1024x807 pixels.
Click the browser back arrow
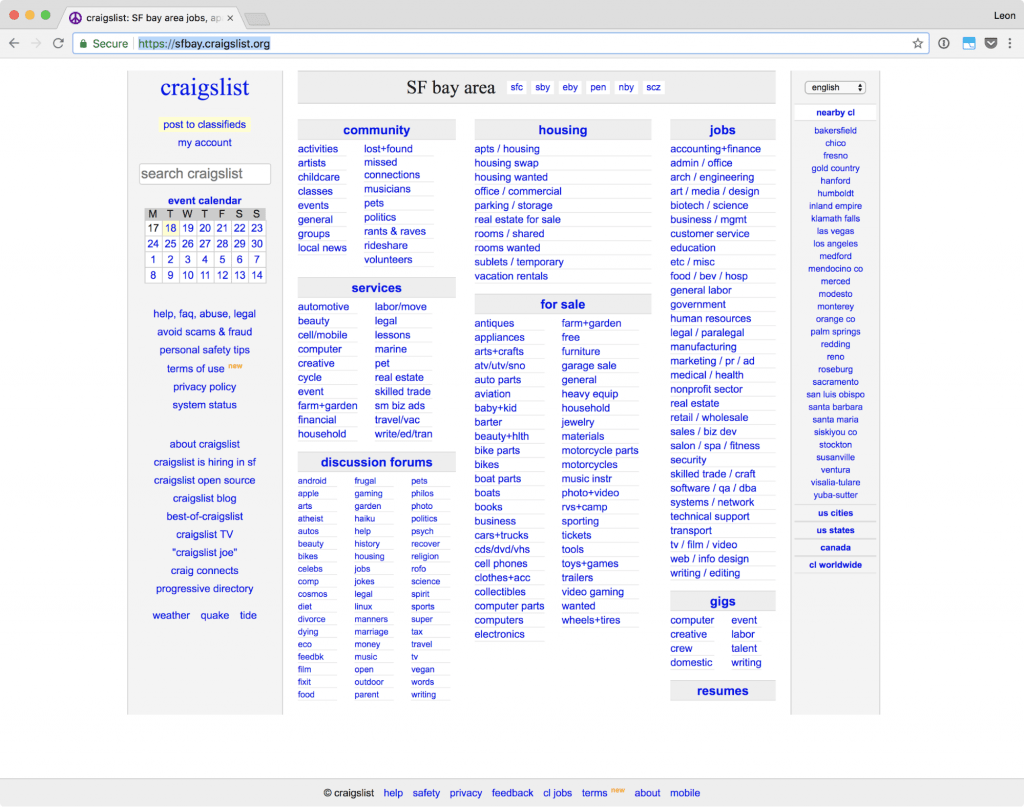[x=14, y=43]
